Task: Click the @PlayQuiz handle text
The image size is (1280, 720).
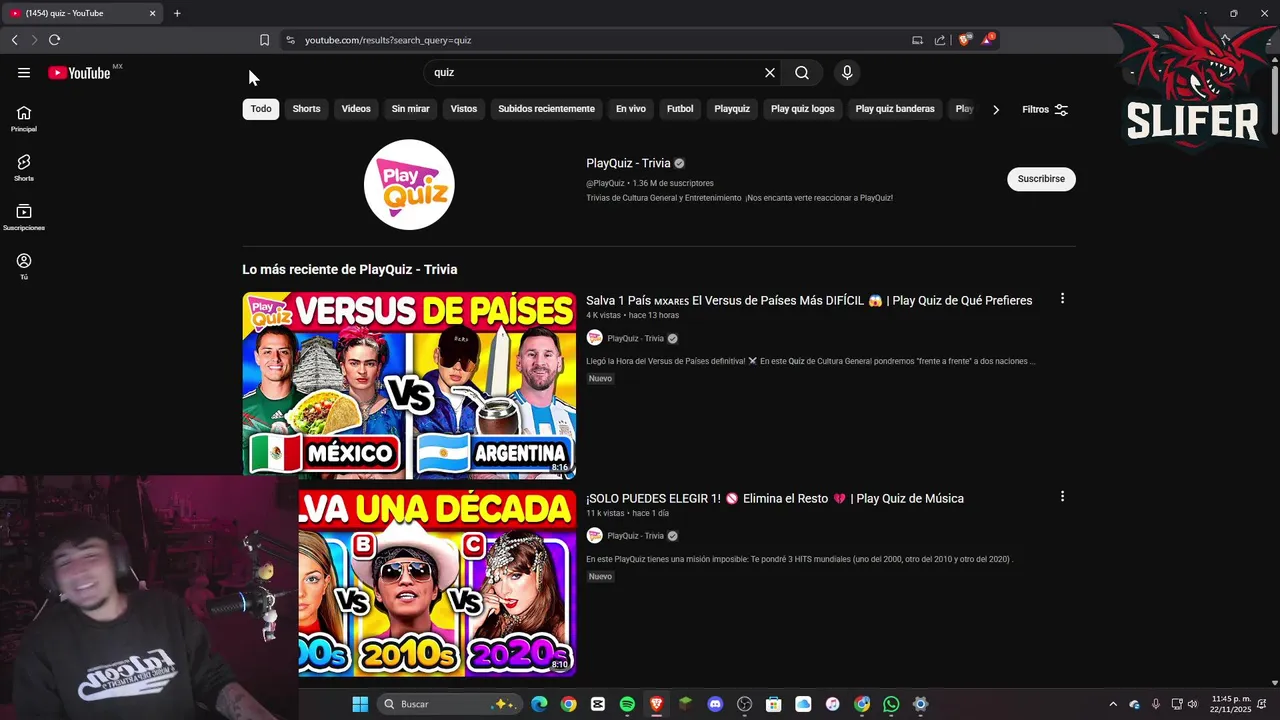Action: coord(605,183)
